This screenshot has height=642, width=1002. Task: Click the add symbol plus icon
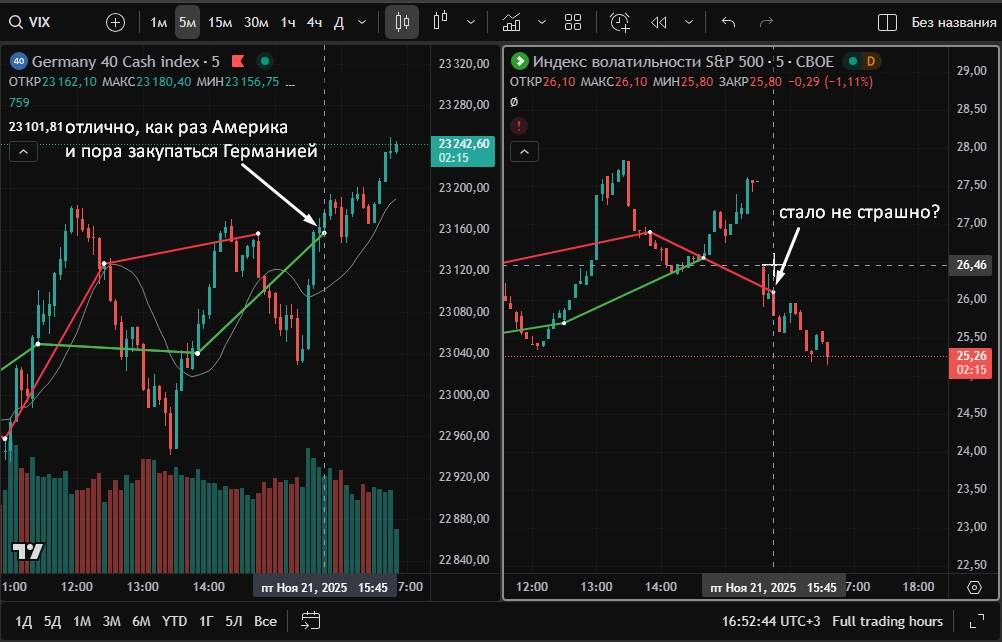(115, 22)
